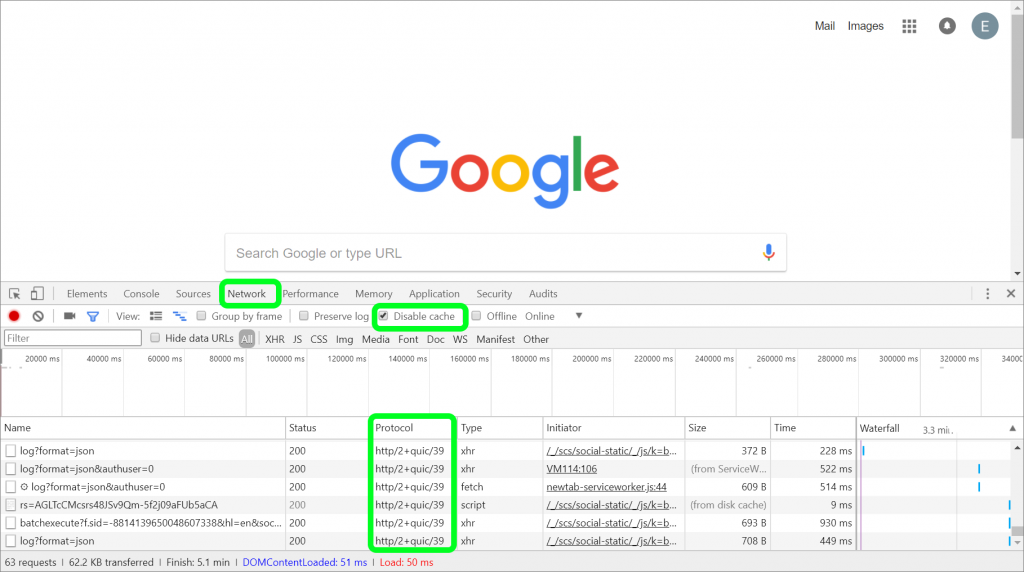The width and height of the screenshot is (1024, 572).
Task: Open the Google apps grid
Action: pos(909,26)
